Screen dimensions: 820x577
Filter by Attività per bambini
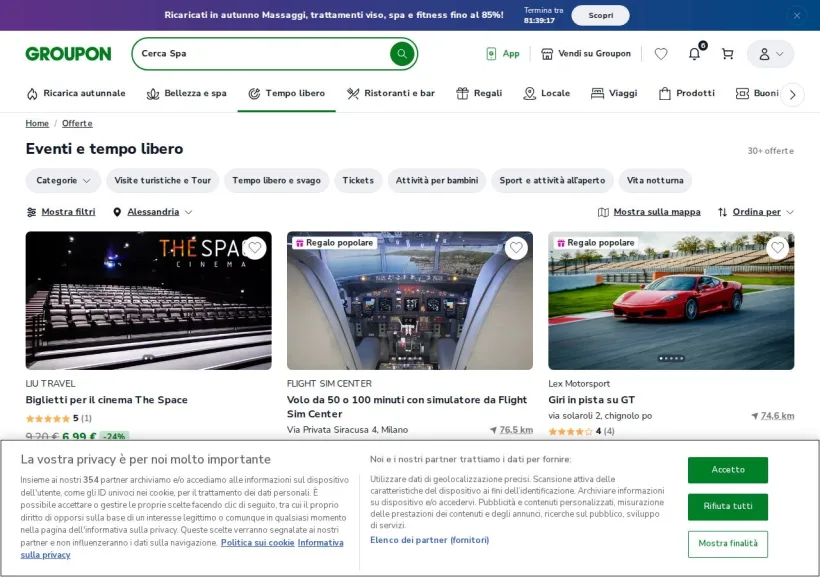[437, 180]
